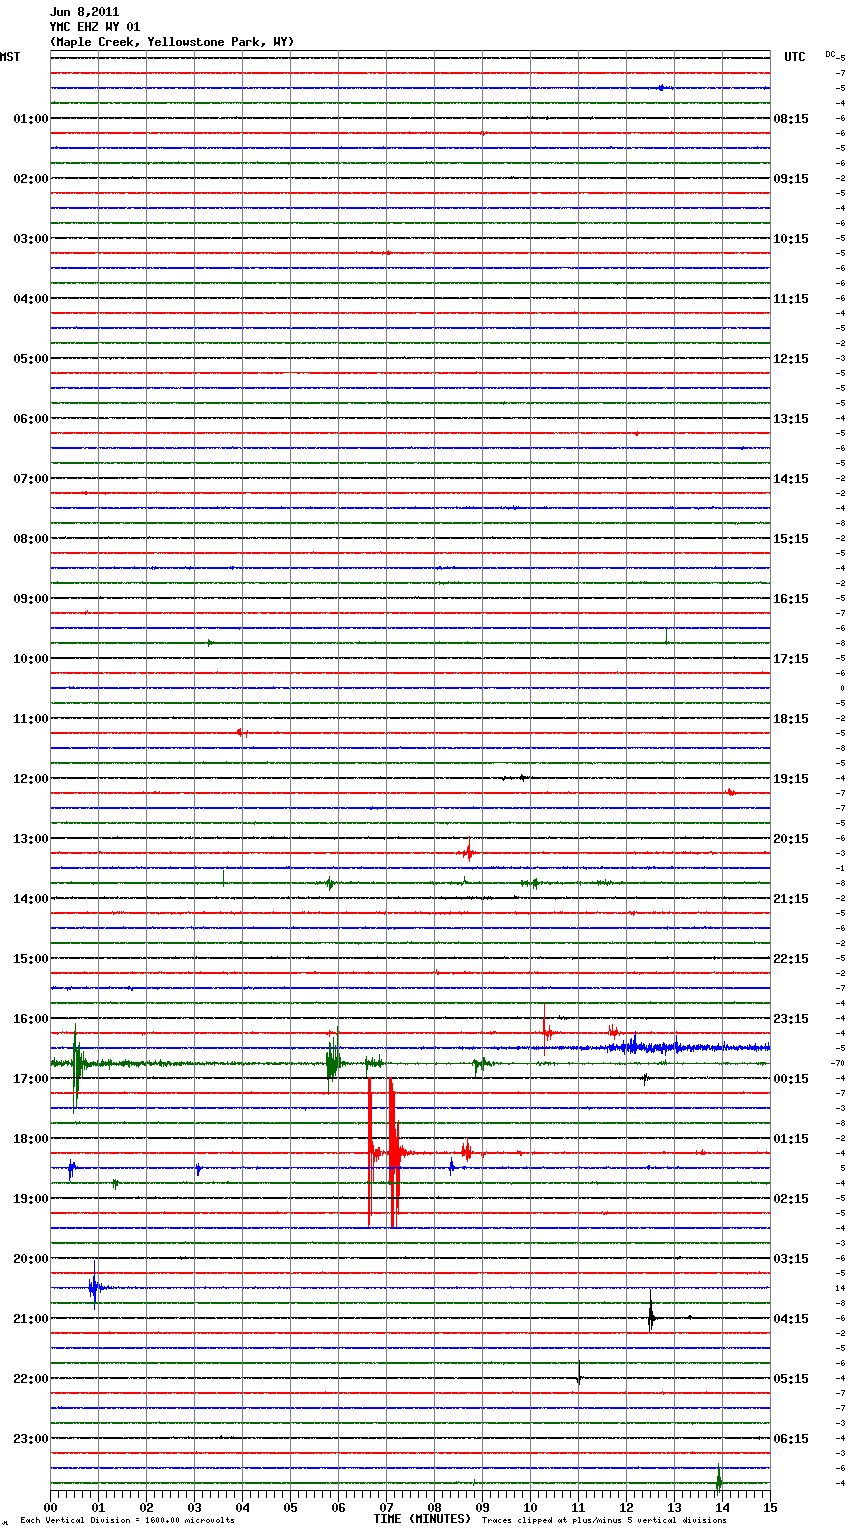
Task: Select MST time label "17:00"
Action: pyautogui.click(x=31, y=1079)
